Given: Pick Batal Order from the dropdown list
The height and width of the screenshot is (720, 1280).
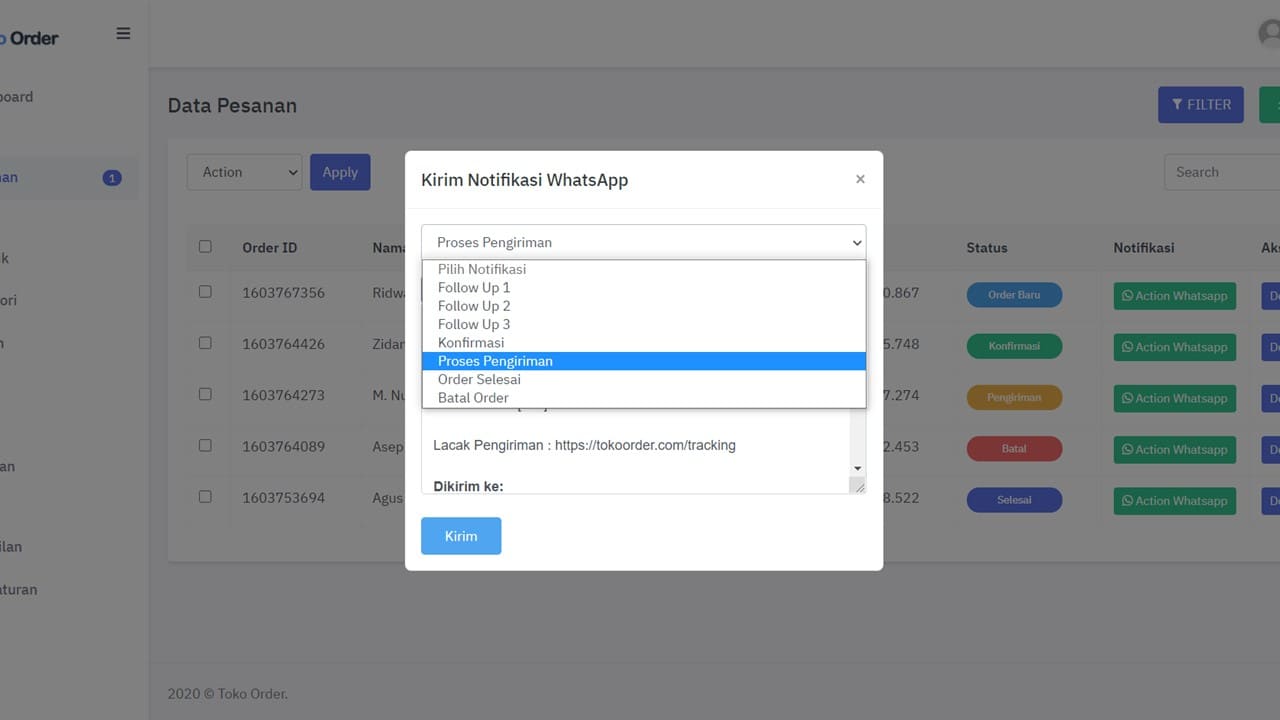Looking at the screenshot, I should tap(473, 398).
